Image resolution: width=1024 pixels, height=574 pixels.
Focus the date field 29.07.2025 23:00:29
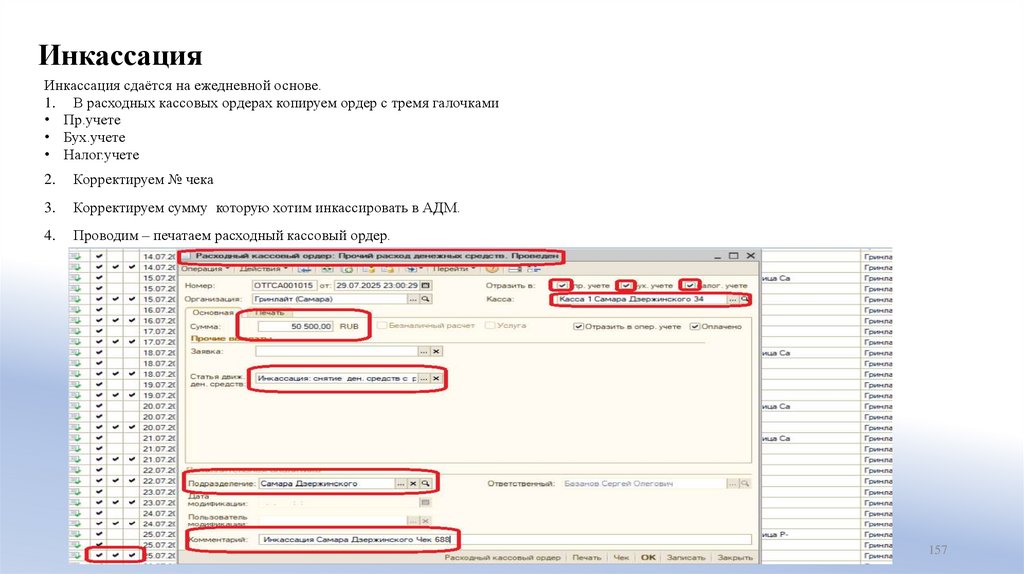click(377, 285)
